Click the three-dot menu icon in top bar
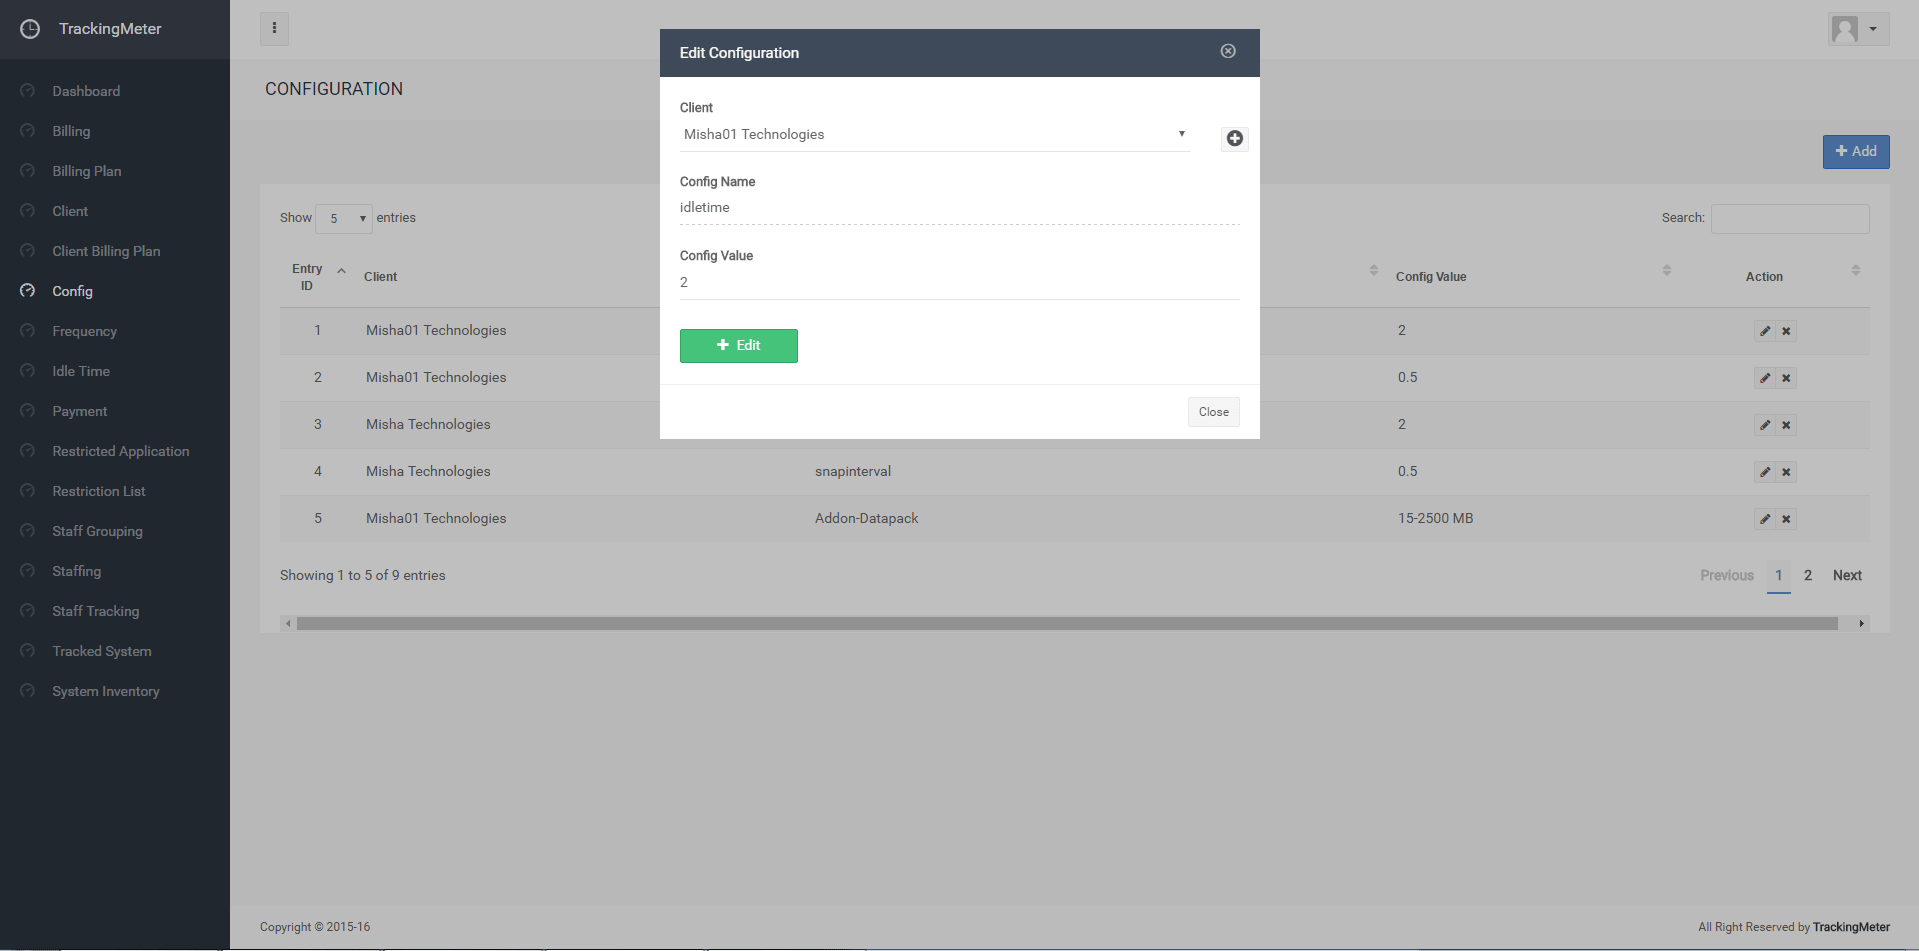Image resolution: width=1919 pixels, height=951 pixels. [274, 29]
